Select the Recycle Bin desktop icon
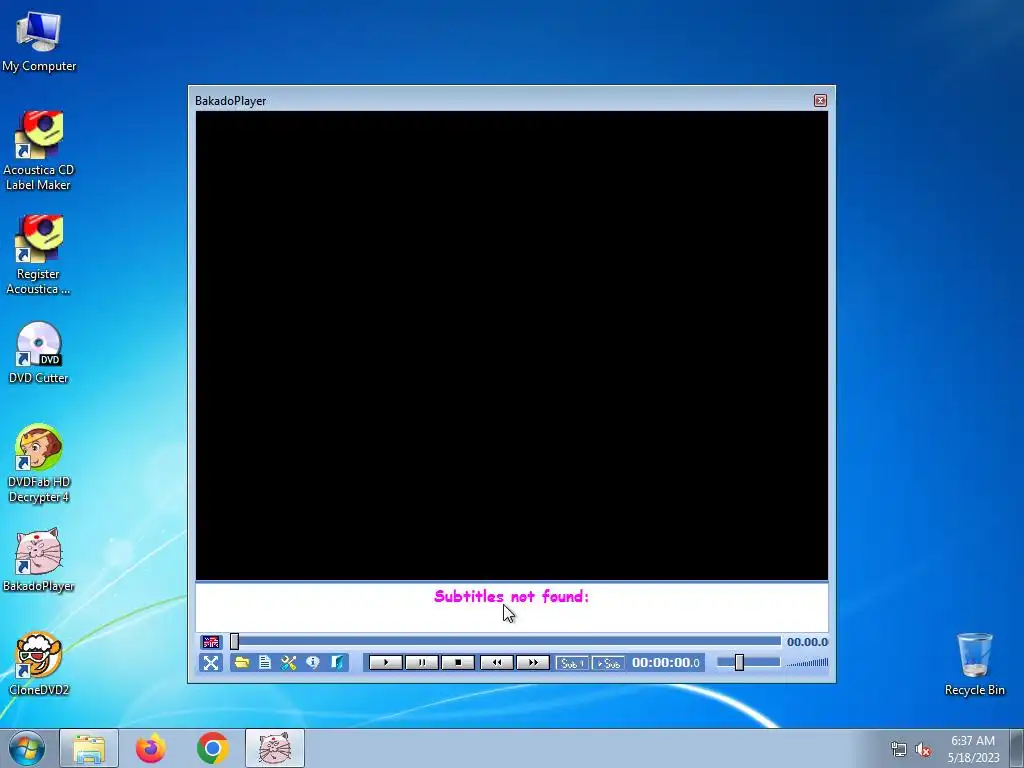This screenshot has height=768, width=1024. tap(974, 664)
